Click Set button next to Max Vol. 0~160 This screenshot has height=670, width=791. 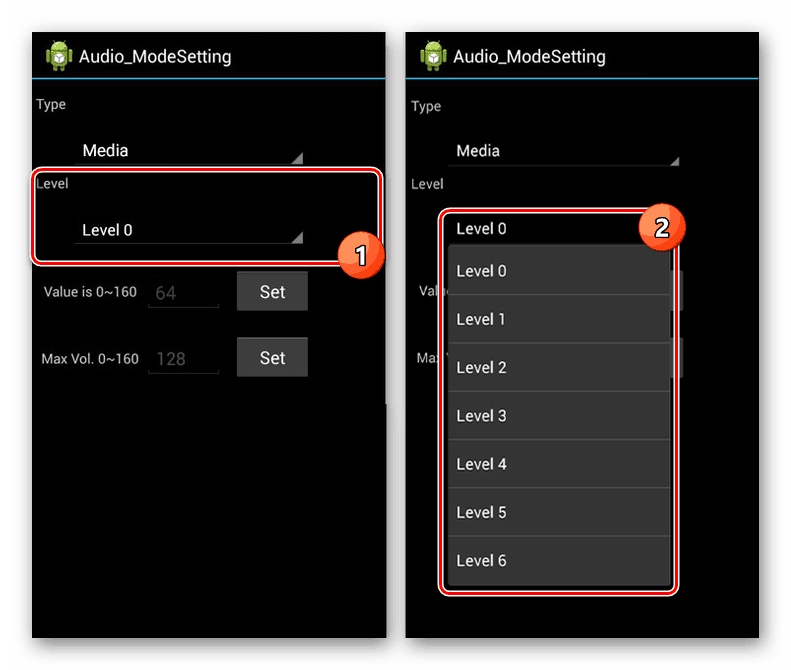[x=272, y=358]
